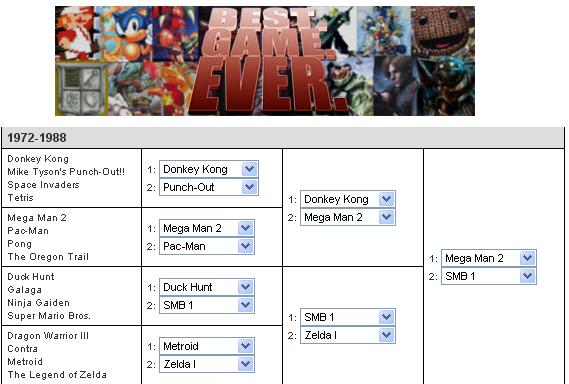The width and height of the screenshot is (569, 384).
Task: Click The Legend of Zelda text
Action: (x=57, y=375)
